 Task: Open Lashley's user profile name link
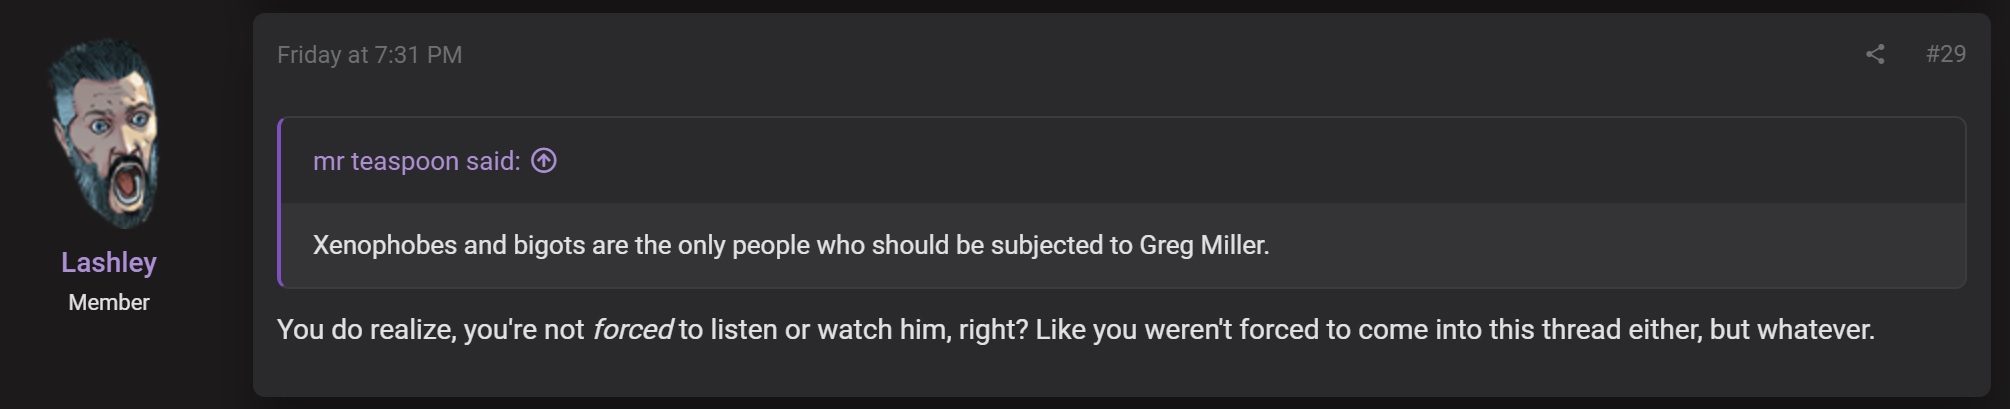109,262
